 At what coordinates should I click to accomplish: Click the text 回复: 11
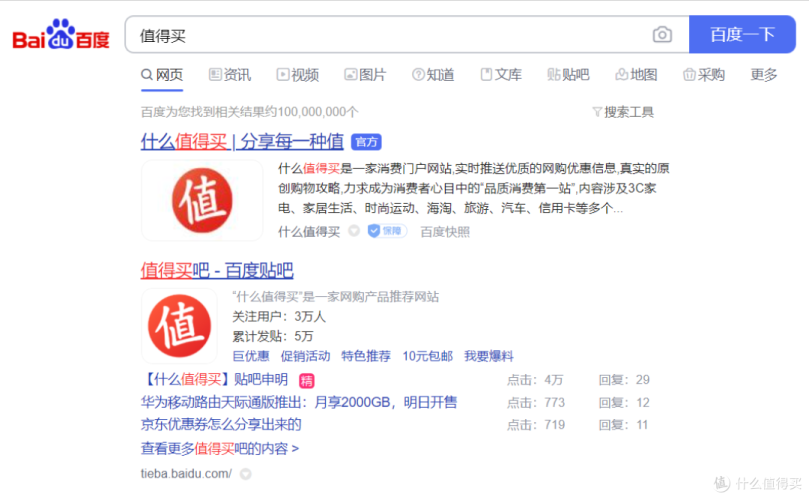coord(623,425)
